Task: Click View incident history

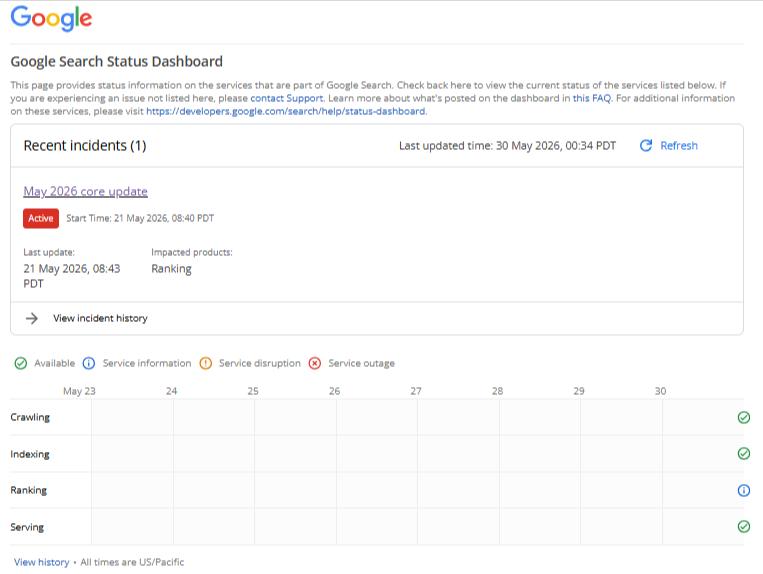Action: 100,318
